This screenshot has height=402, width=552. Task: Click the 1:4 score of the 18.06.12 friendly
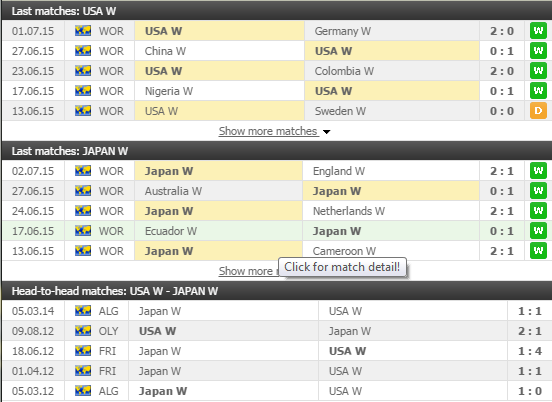point(530,351)
